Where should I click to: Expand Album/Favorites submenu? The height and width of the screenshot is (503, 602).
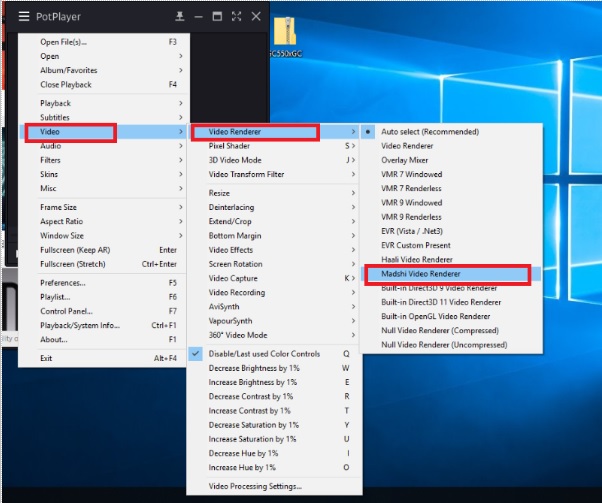104,70
